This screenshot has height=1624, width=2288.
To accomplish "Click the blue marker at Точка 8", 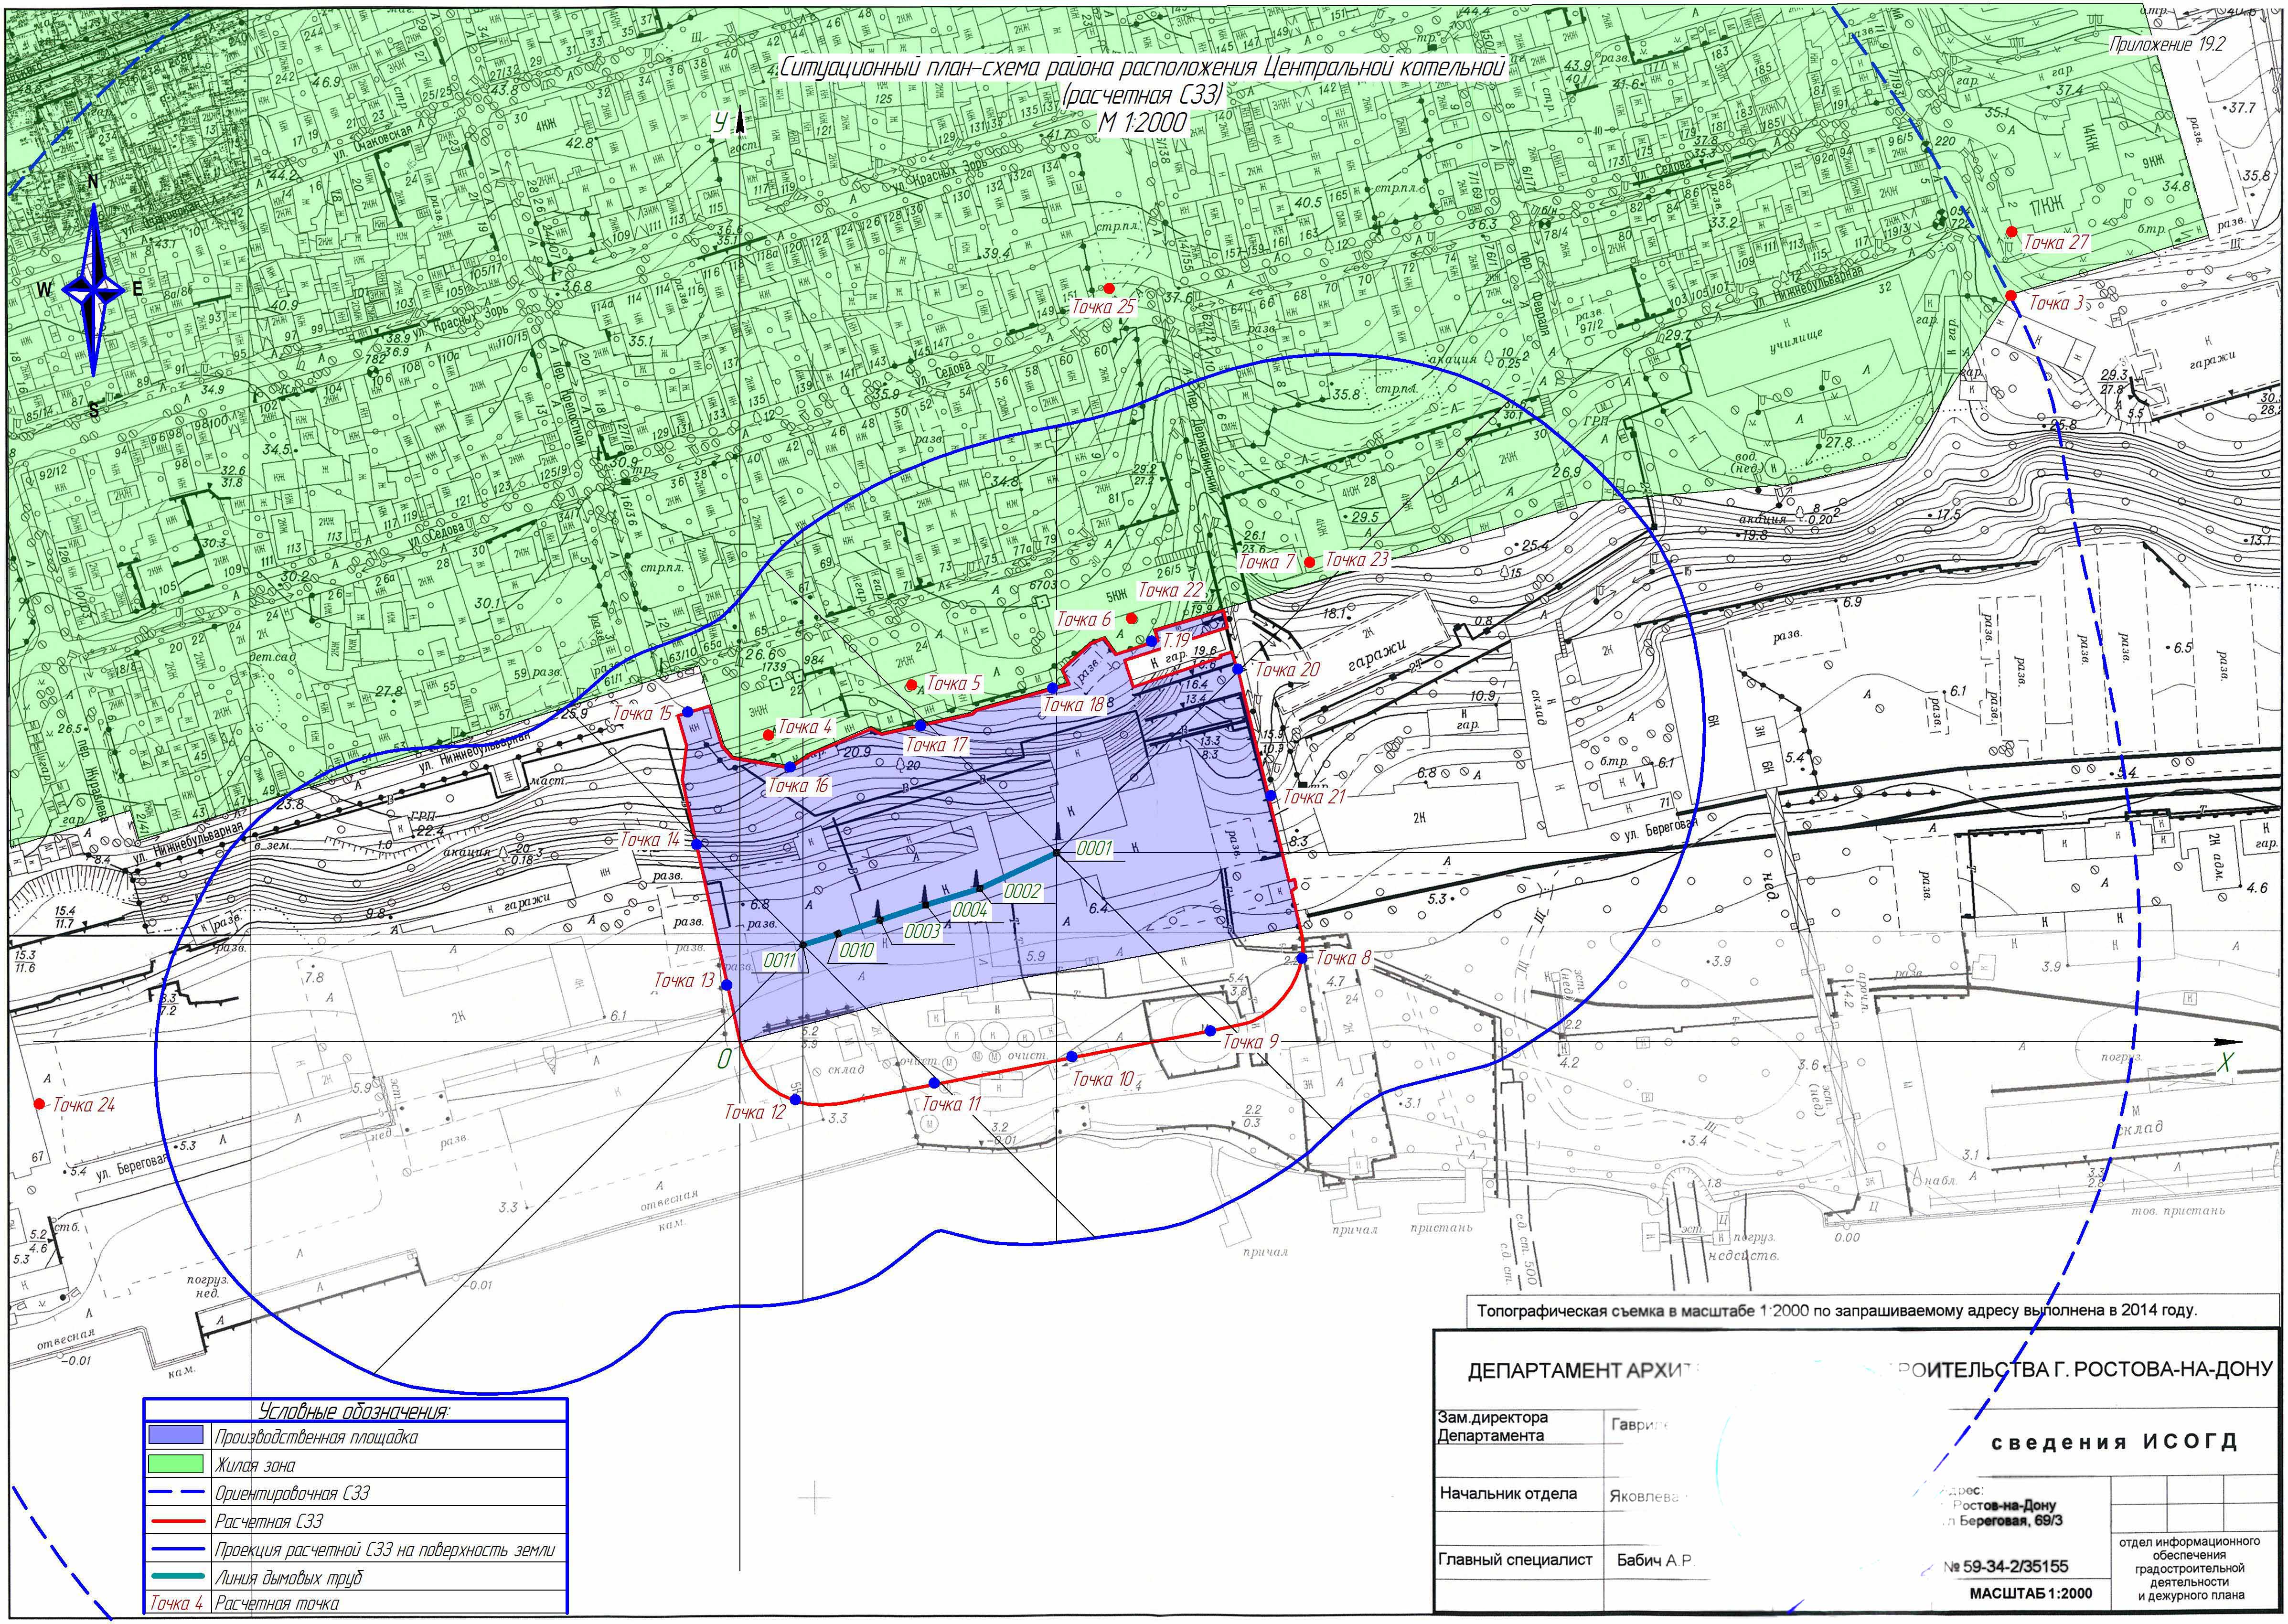I will click(1303, 958).
